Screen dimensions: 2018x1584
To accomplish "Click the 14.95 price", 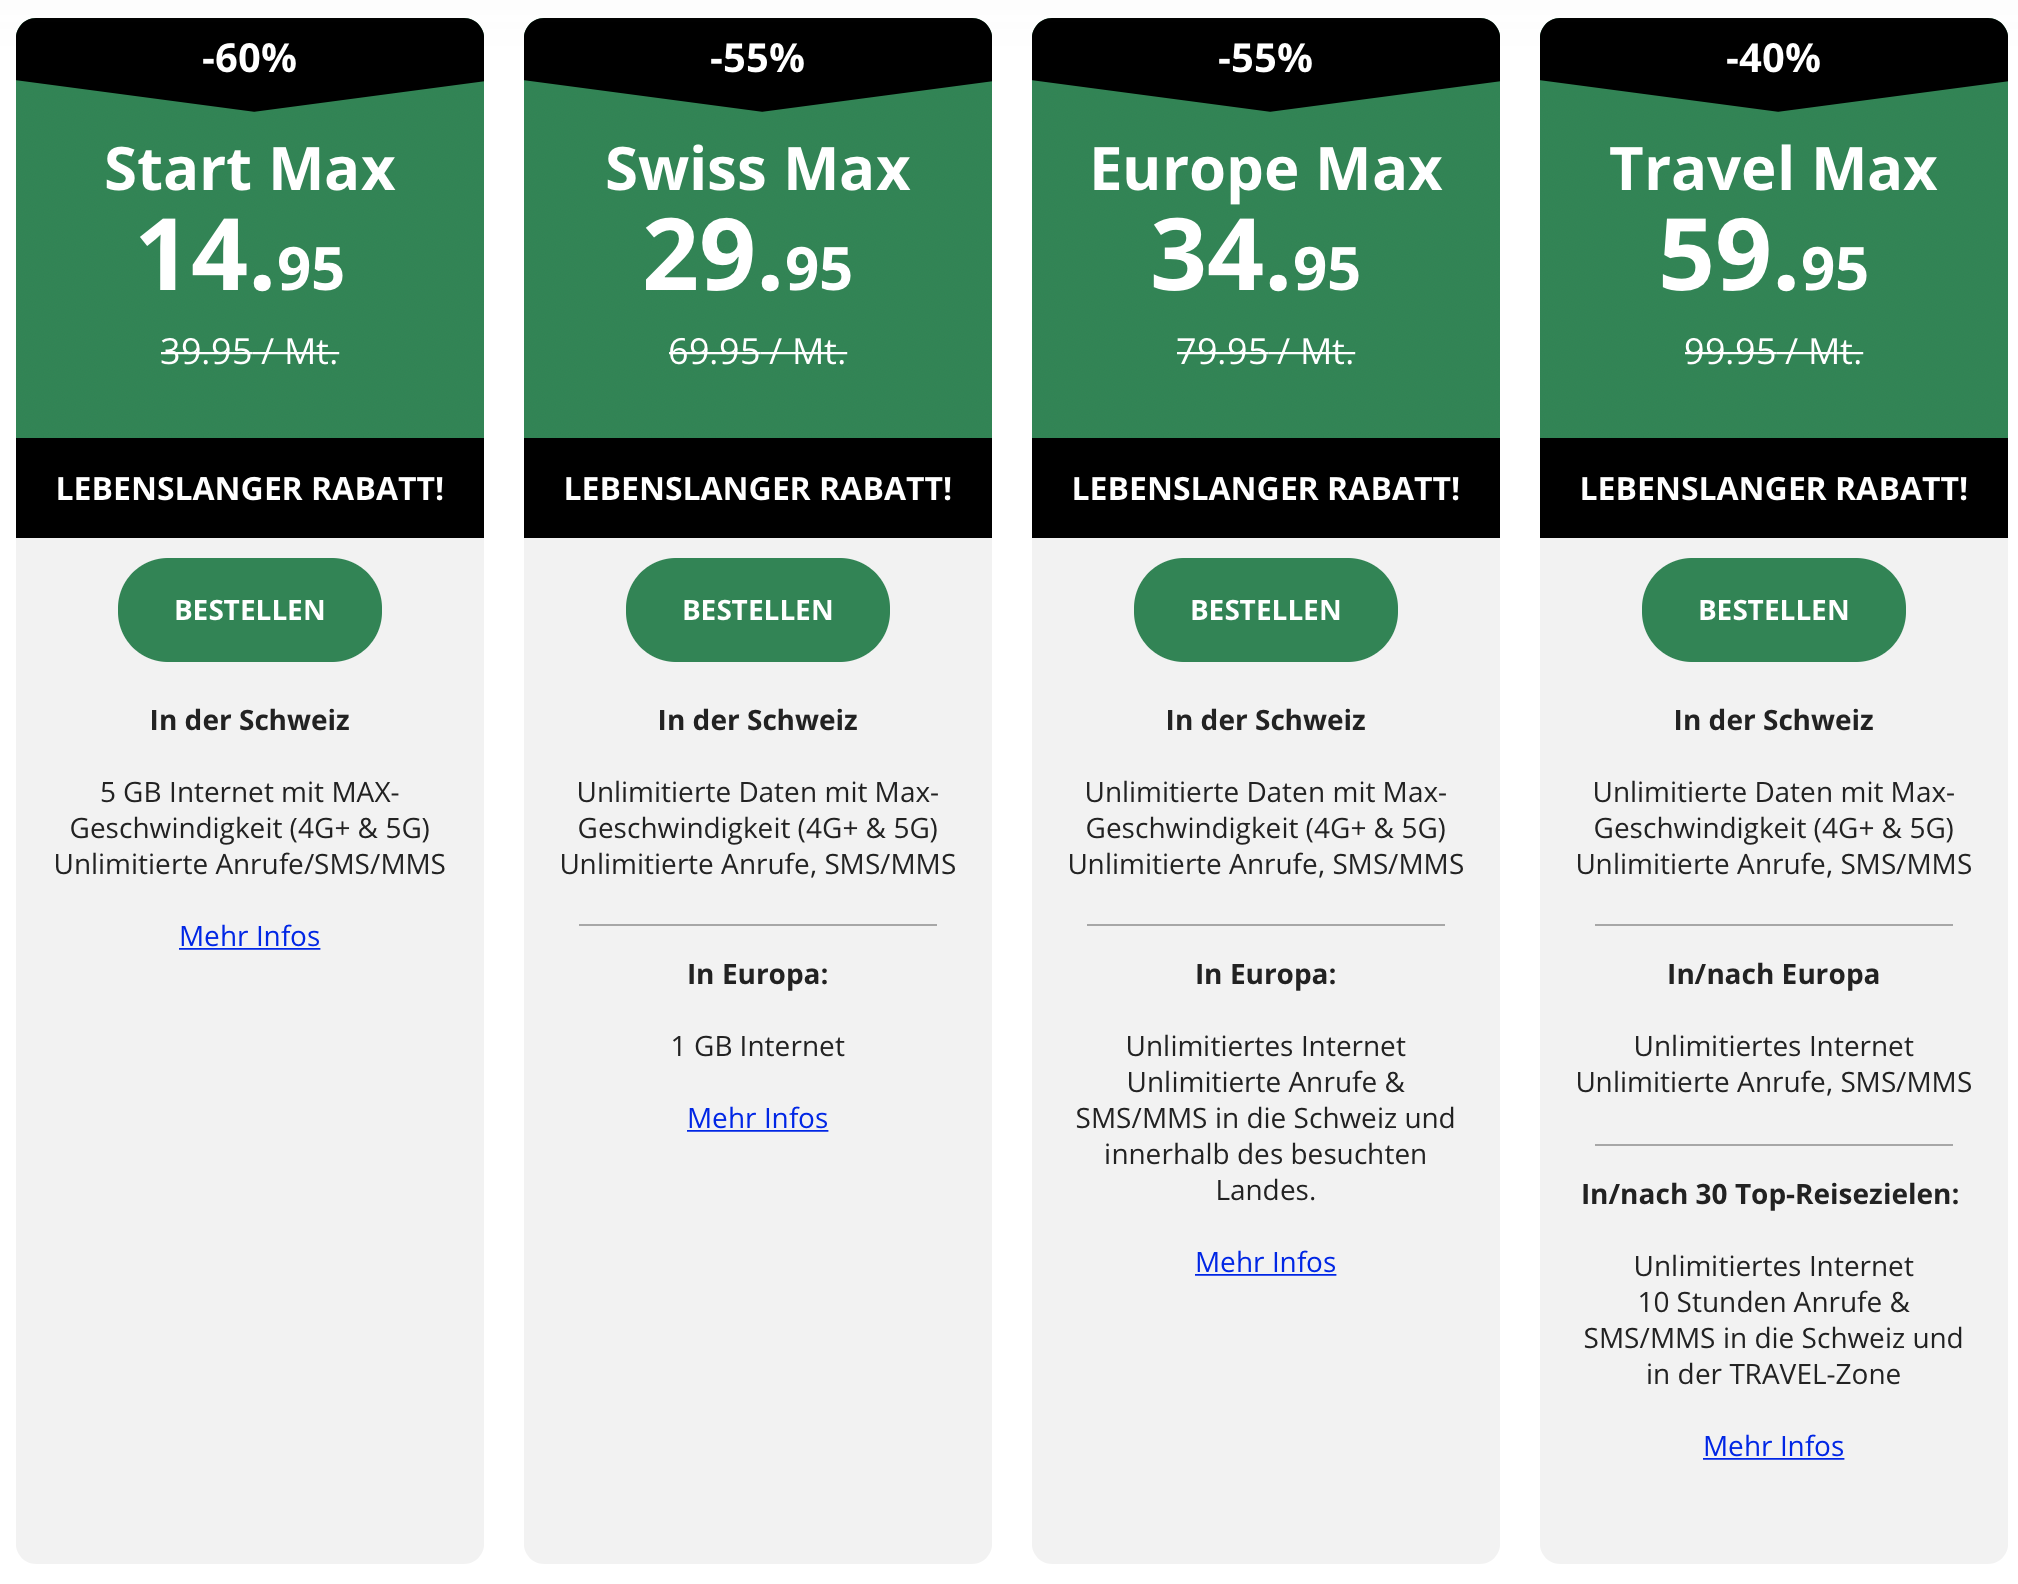I will pyautogui.click(x=241, y=258).
